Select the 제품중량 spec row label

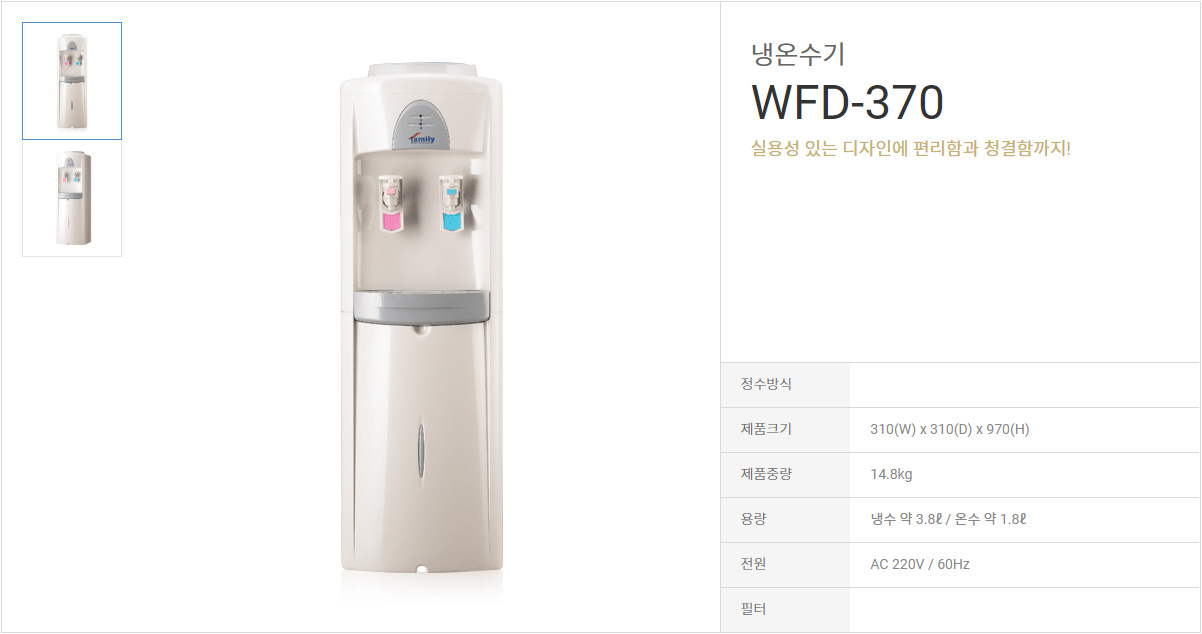pos(766,475)
